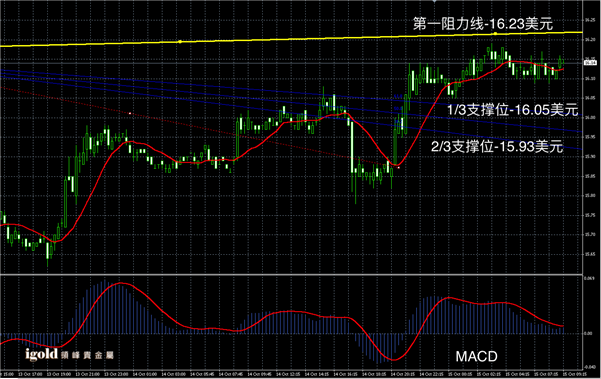Click the MACD indicator label
The height and width of the screenshot is (379, 601).
pyautogui.click(x=476, y=356)
